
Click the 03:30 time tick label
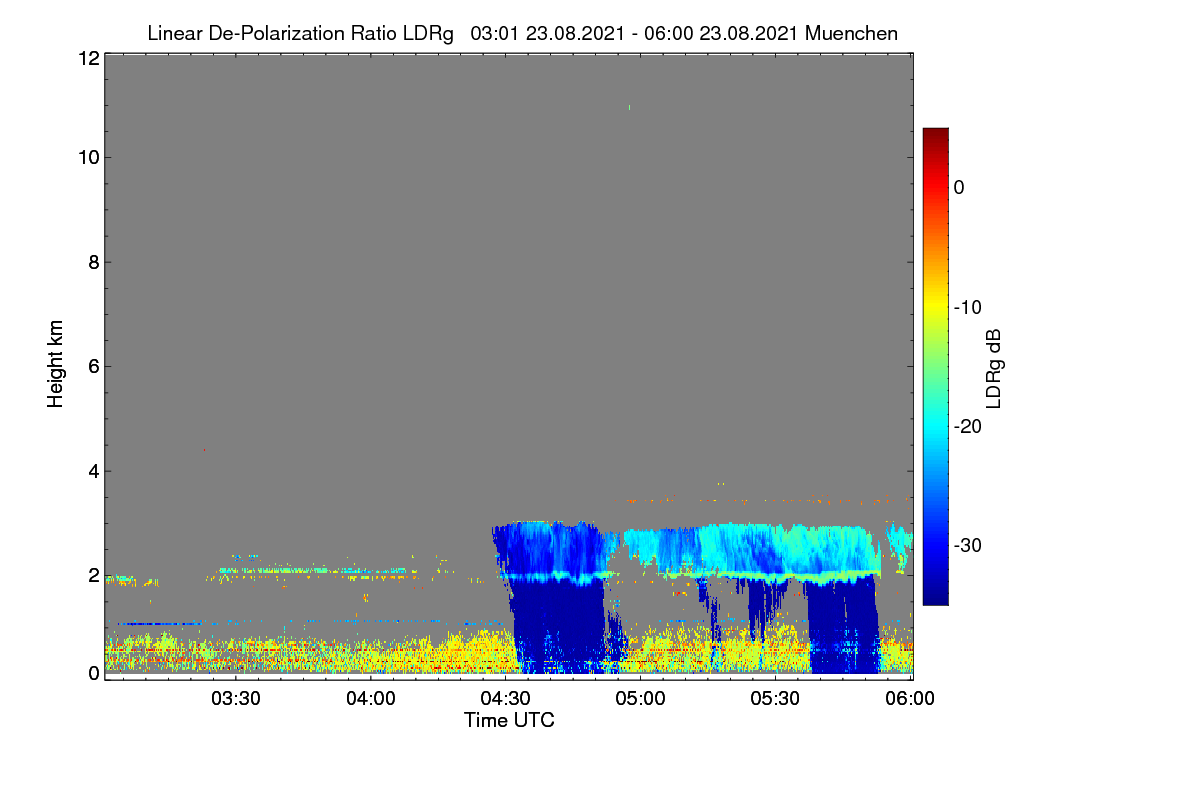[236, 699]
